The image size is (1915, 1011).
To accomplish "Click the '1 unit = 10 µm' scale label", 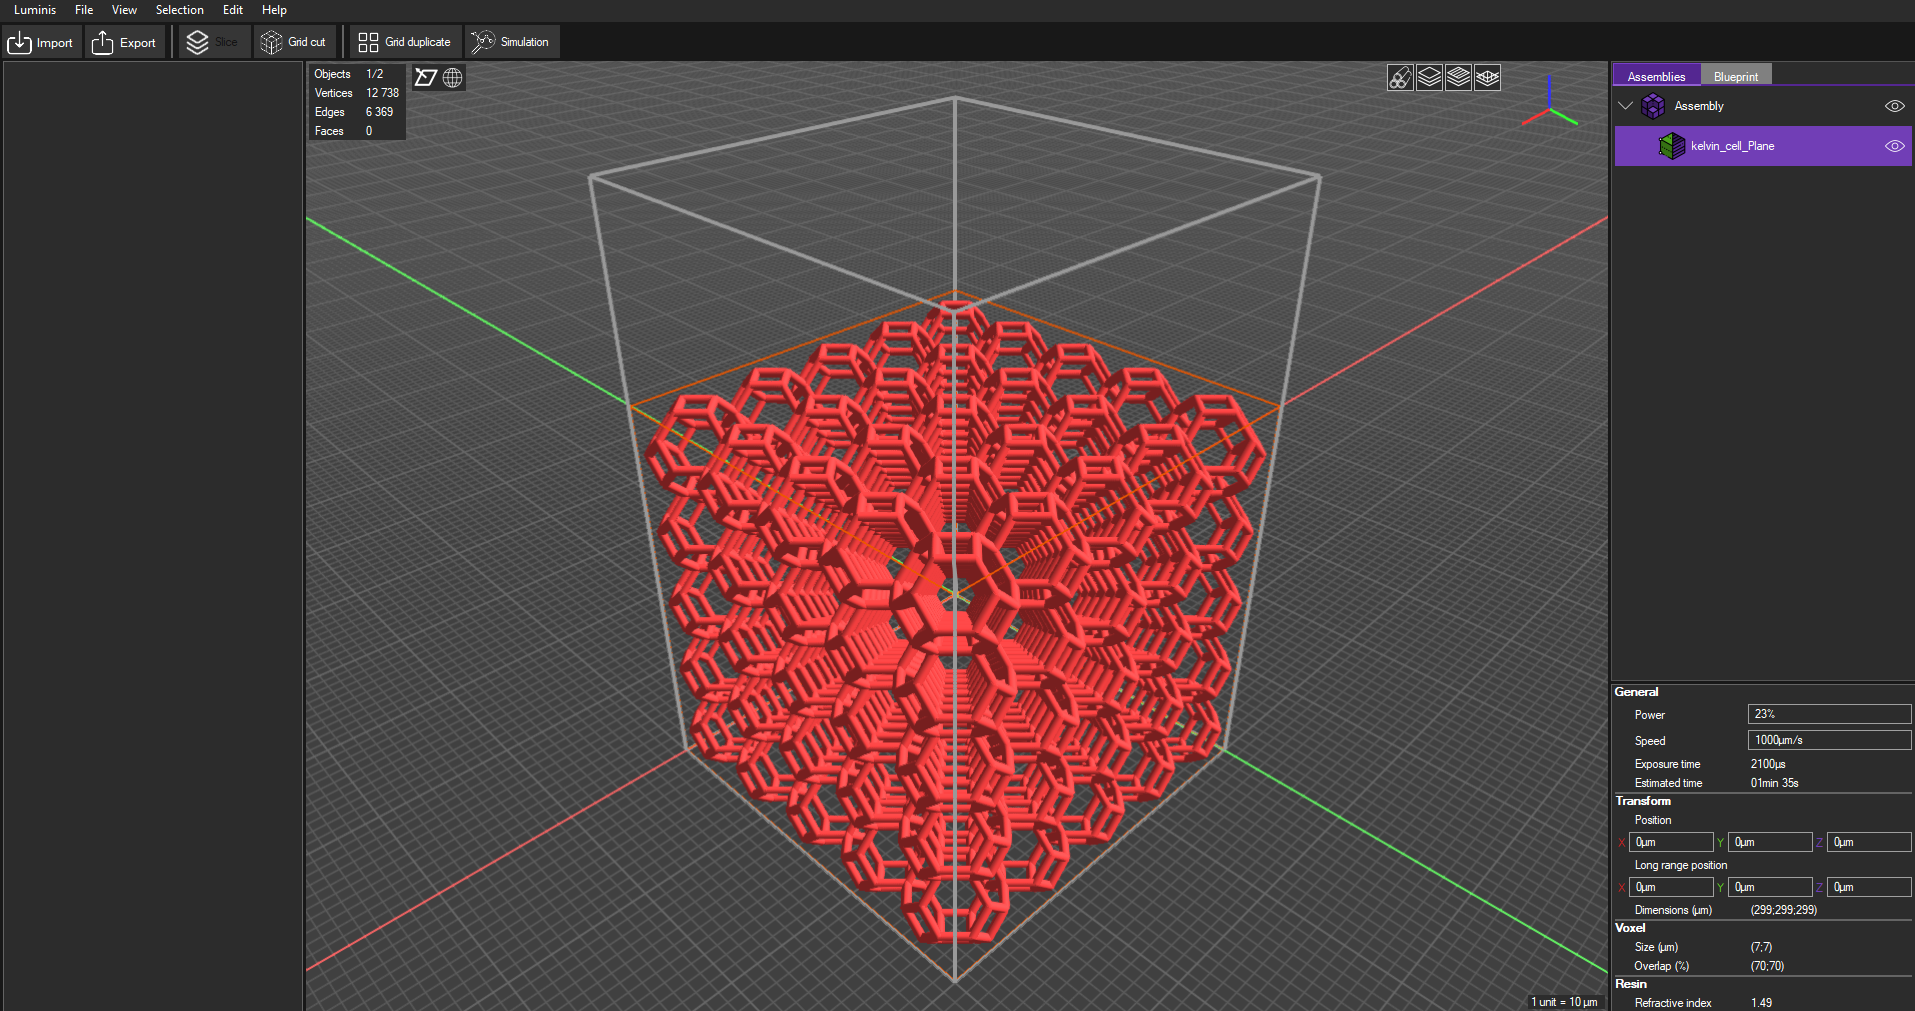I will (1564, 1001).
